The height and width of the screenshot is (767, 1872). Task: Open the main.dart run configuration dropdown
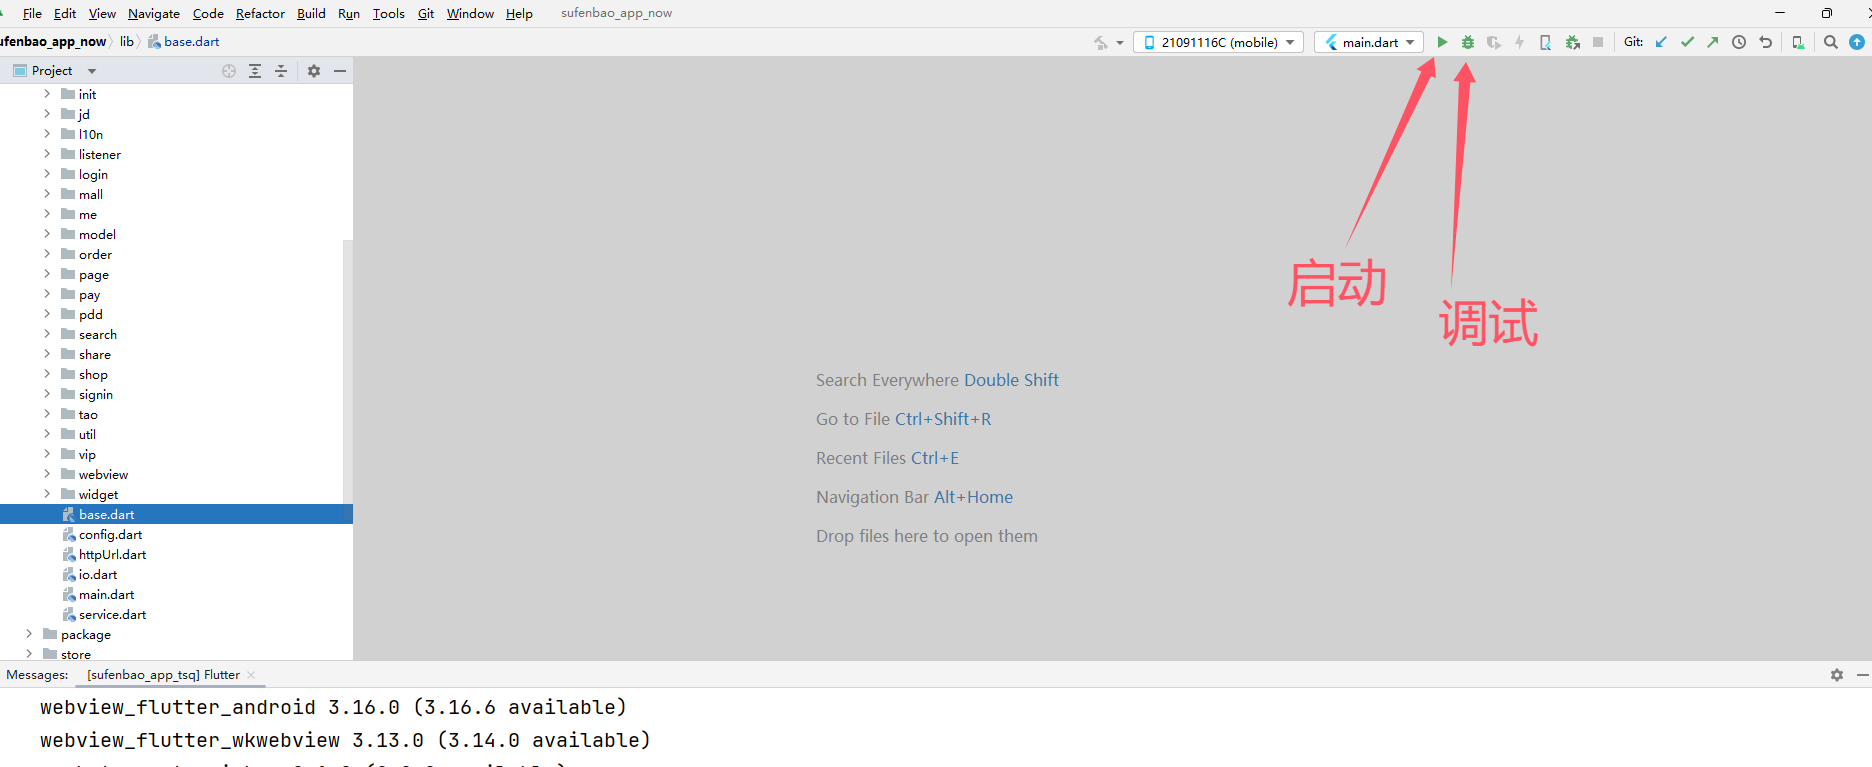1368,42
